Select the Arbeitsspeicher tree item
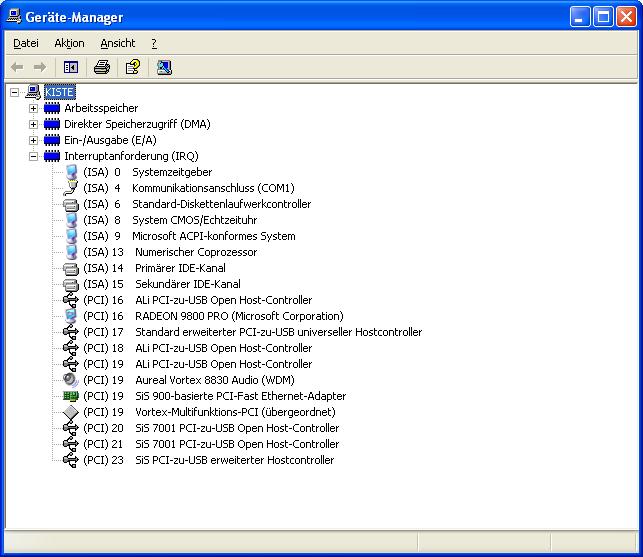The width and height of the screenshot is (643, 557). click(x=101, y=108)
